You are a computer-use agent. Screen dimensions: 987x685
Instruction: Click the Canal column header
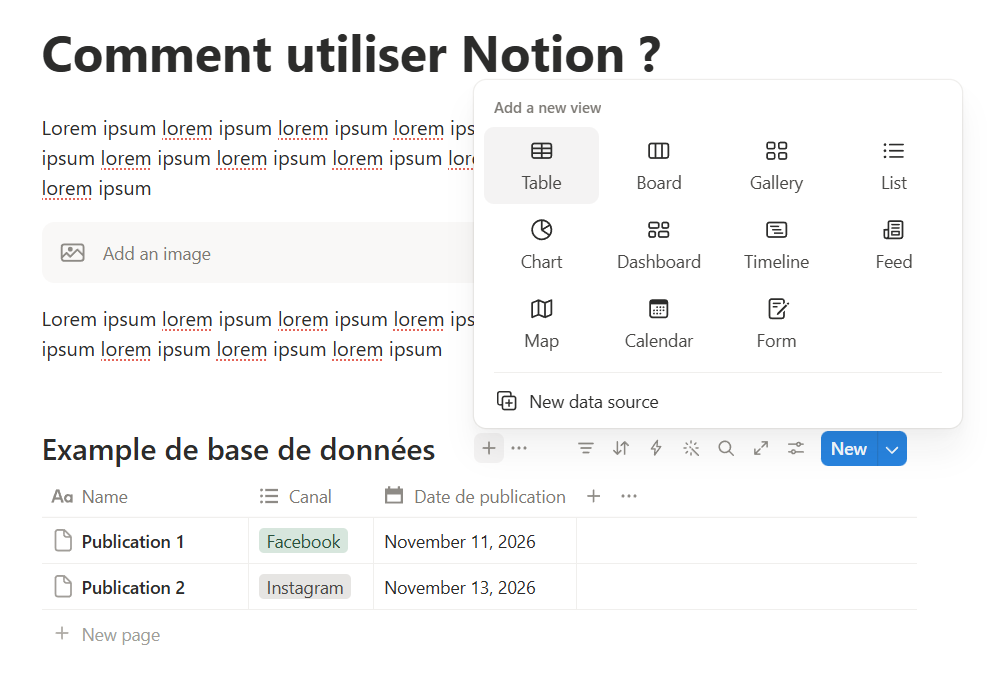311,497
